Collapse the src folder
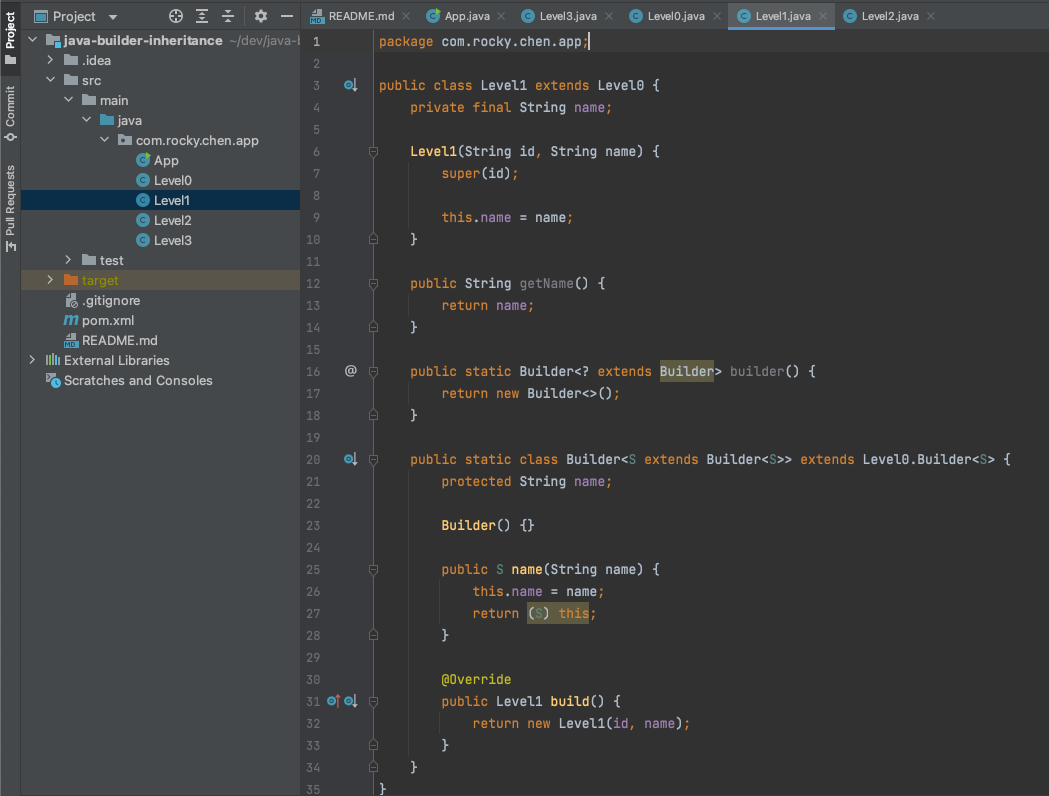This screenshot has height=796, width=1049. click(50, 80)
